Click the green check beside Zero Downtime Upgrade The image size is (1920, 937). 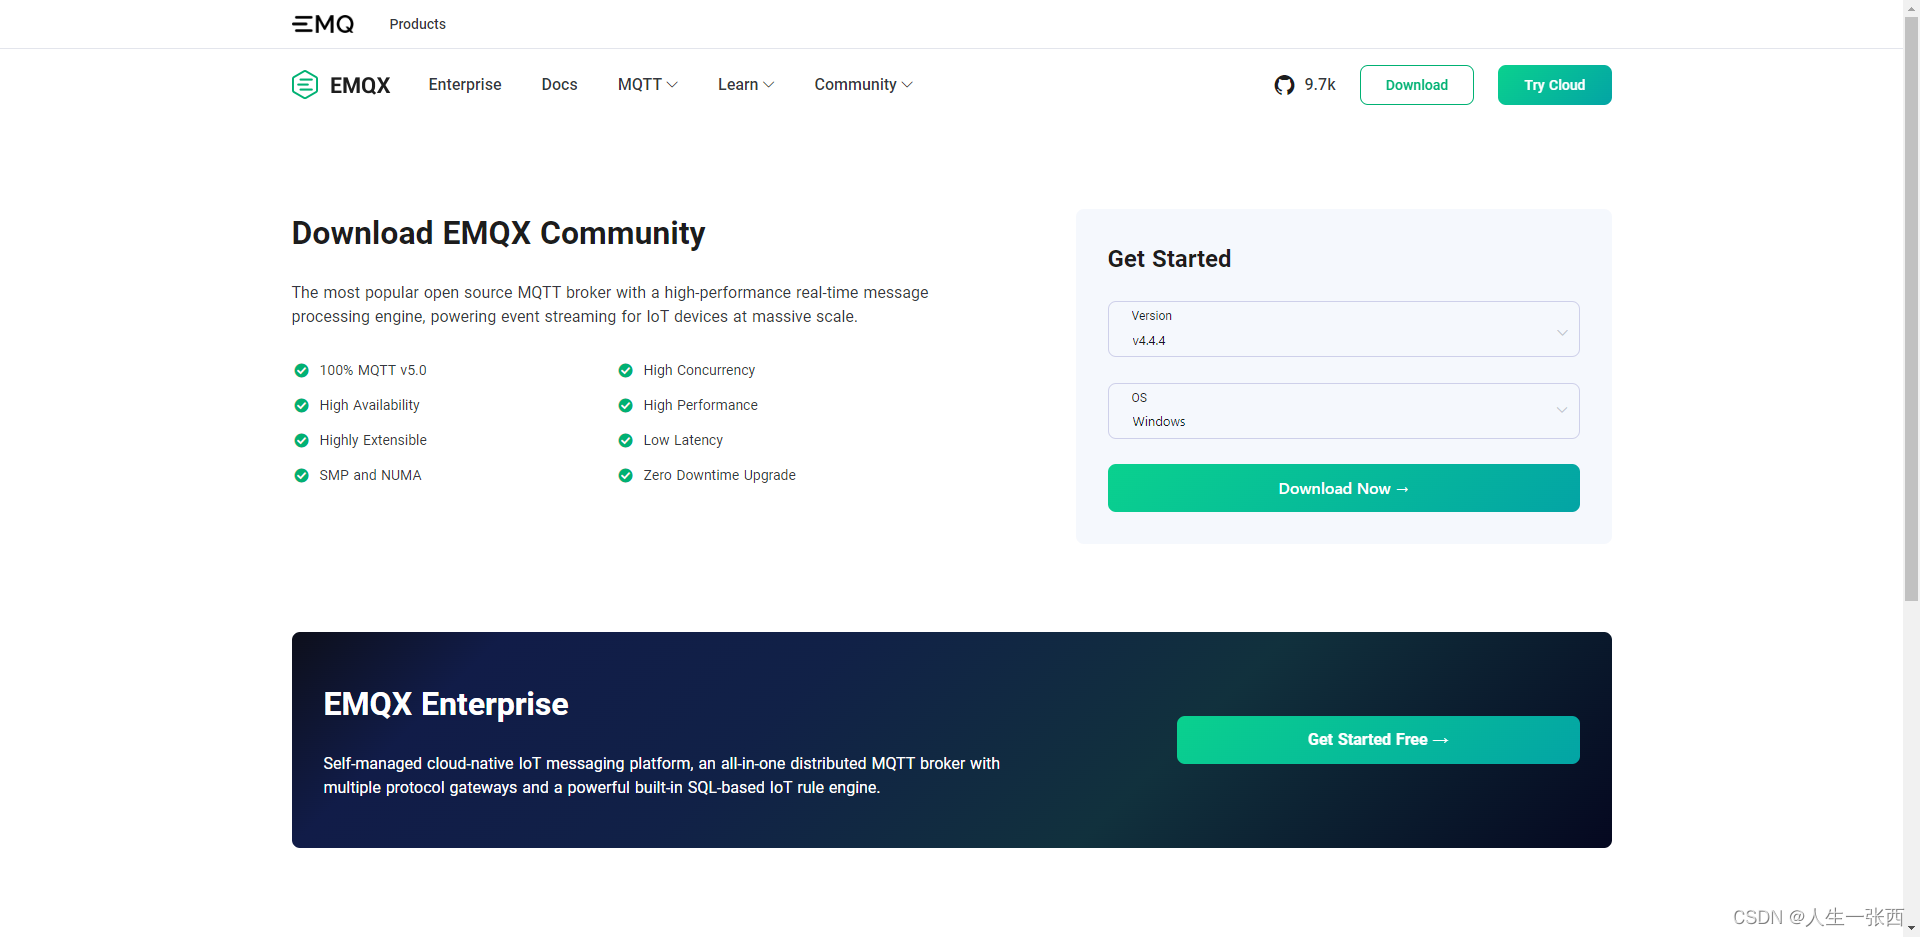coord(625,475)
